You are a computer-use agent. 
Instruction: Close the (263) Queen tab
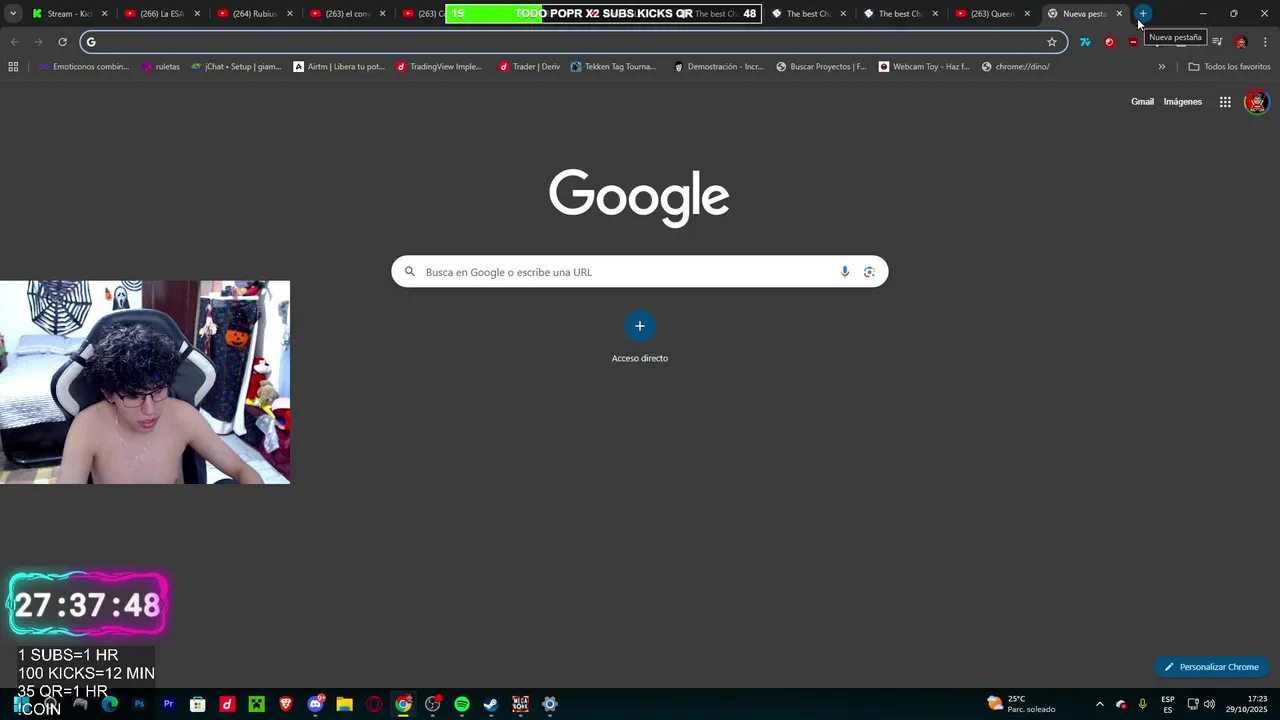point(1027,14)
